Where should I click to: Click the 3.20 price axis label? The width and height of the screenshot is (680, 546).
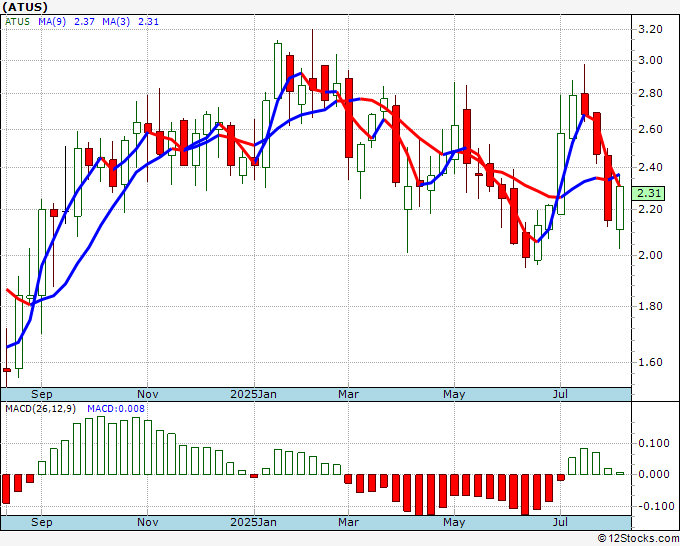tap(650, 29)
